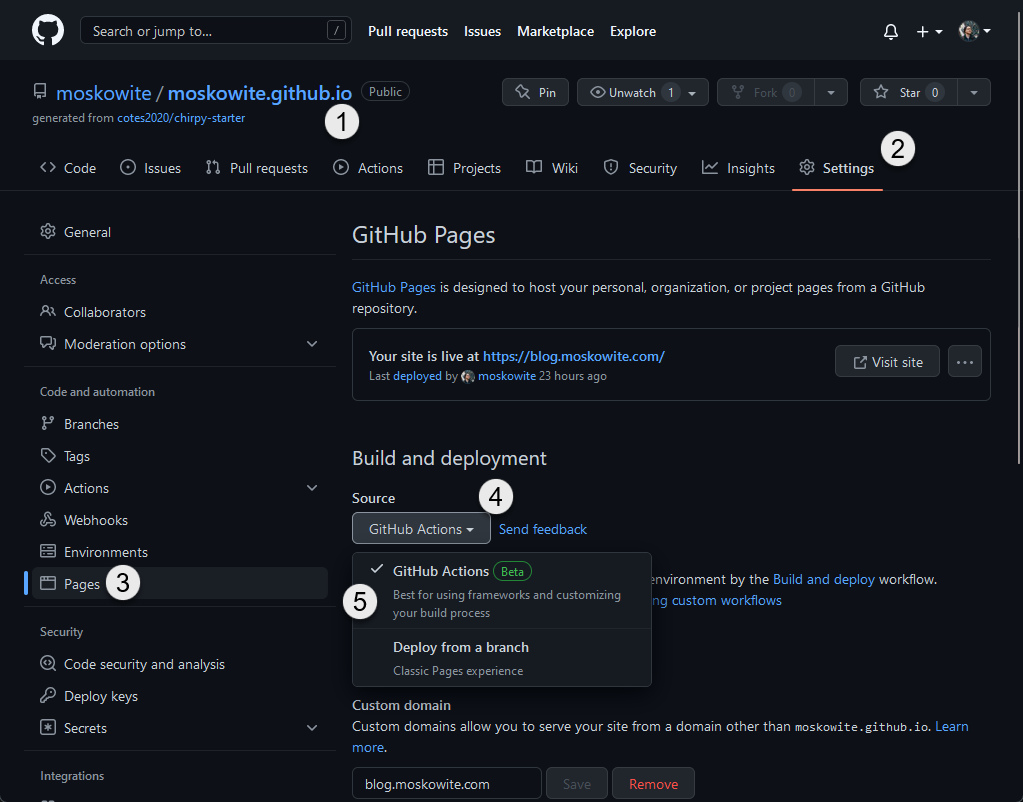This screenshot has height=802, width=1023.
Task: Click the sidebar Actions play icon
Action: (x=48, y=487)
